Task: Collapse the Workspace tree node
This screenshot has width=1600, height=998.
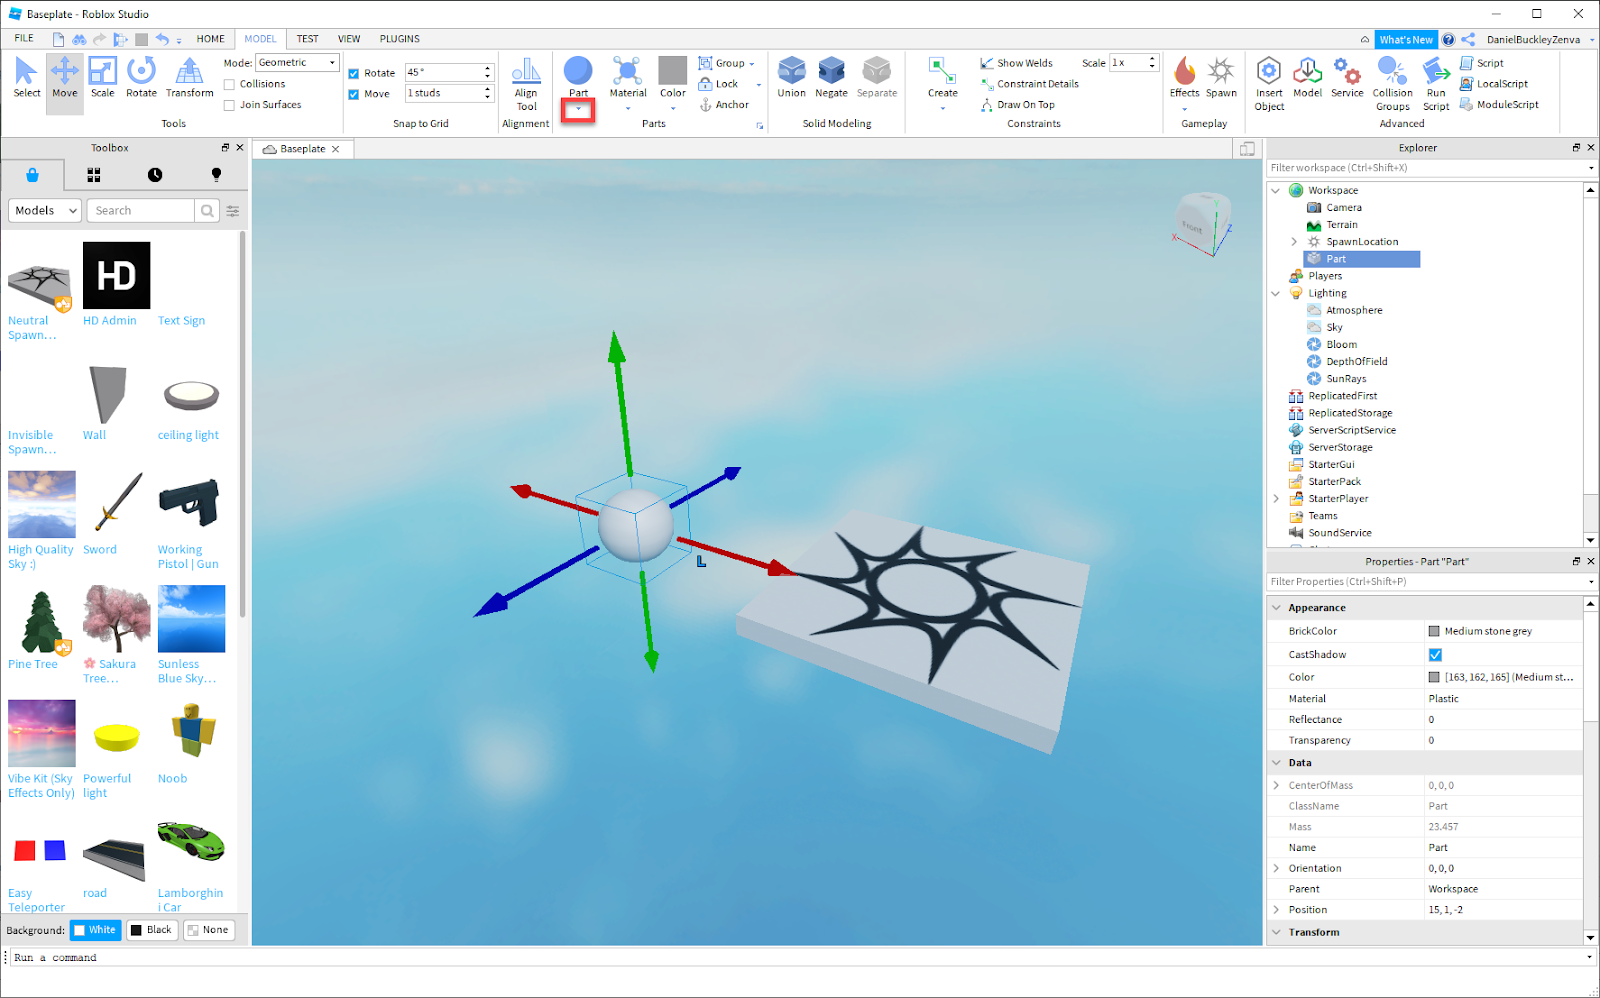Action: point(1276,190)
